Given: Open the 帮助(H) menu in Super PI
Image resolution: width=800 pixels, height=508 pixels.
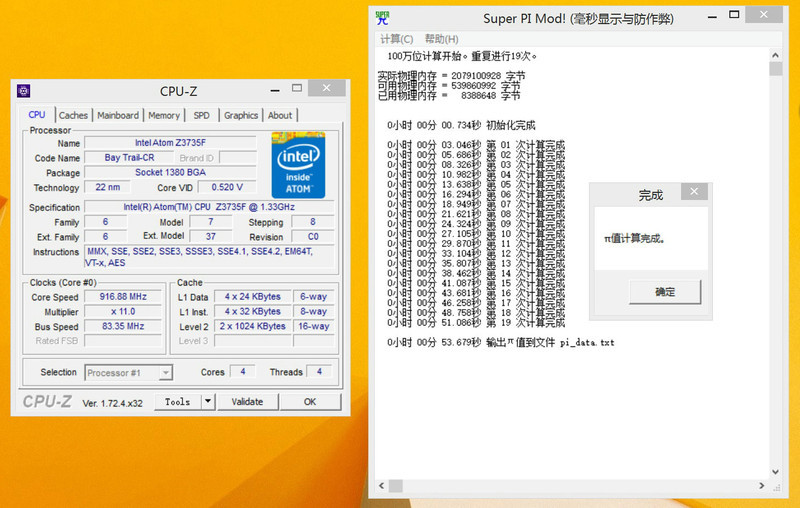Looking at the screenshot, I should tap(441, 39).
